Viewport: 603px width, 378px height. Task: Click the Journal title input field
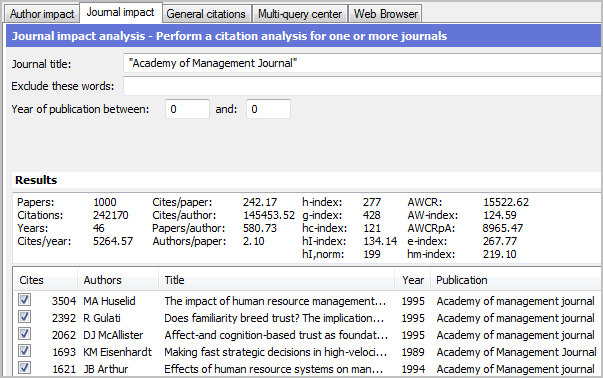point(363,63)
